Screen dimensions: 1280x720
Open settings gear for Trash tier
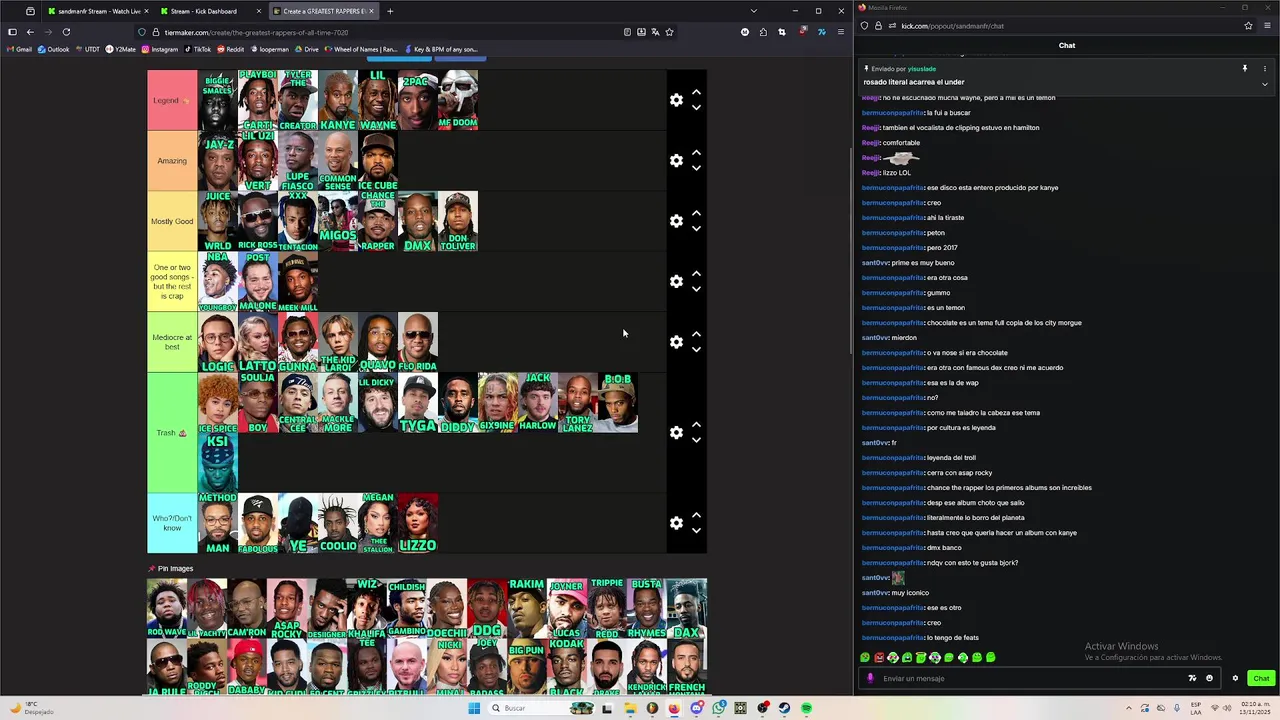676,433
